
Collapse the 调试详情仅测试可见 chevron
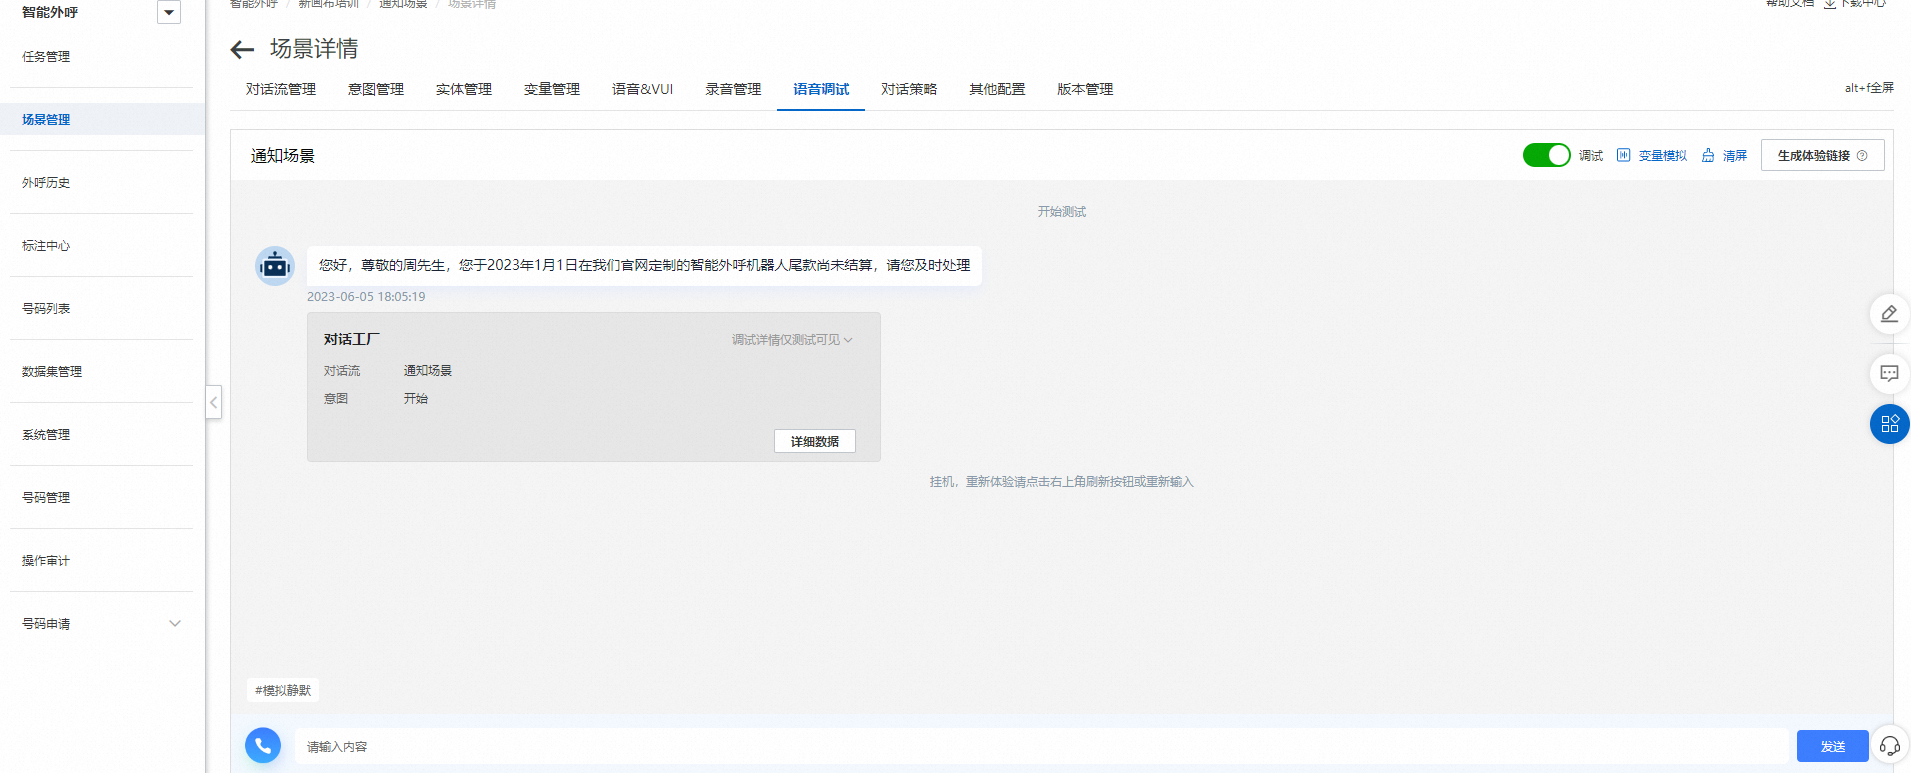click(848, 340)
